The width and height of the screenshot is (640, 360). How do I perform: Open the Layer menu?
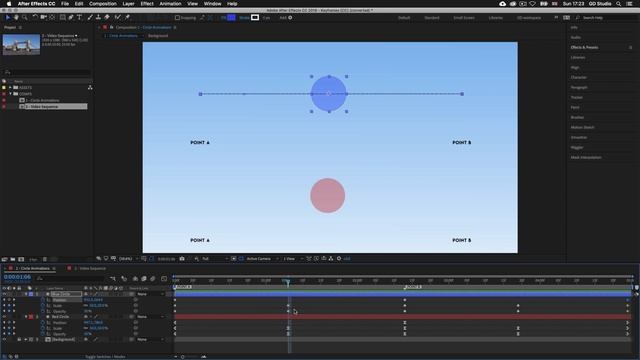(x=128, y=4)
